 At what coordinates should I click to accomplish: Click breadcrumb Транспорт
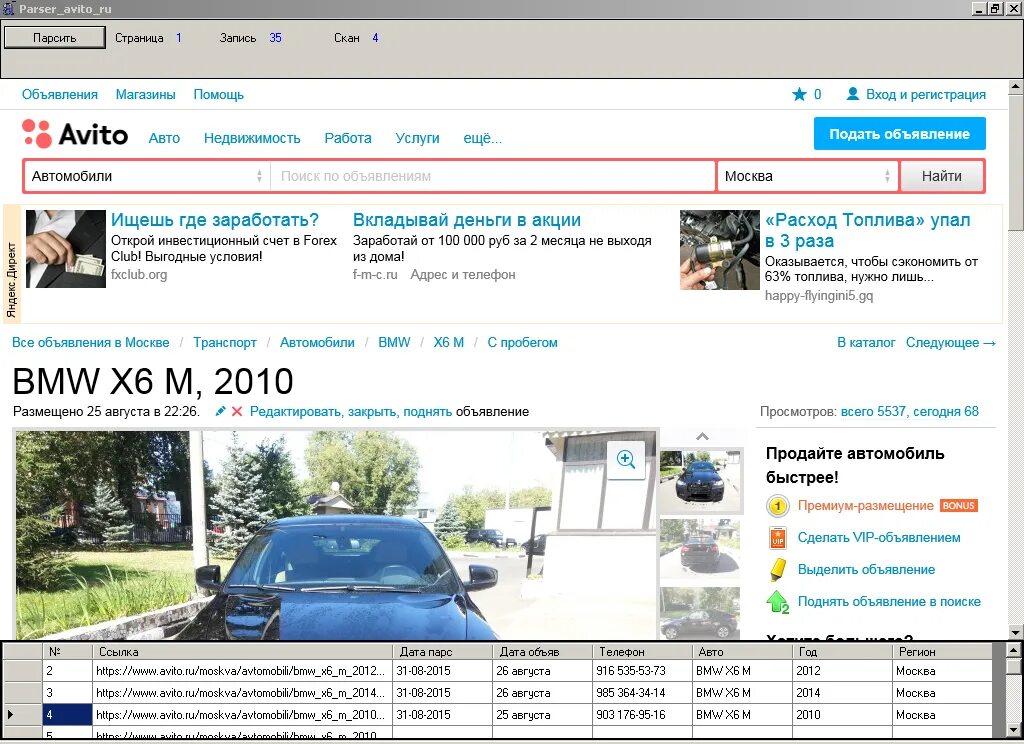pyautogui.click(x=225, y=343)
